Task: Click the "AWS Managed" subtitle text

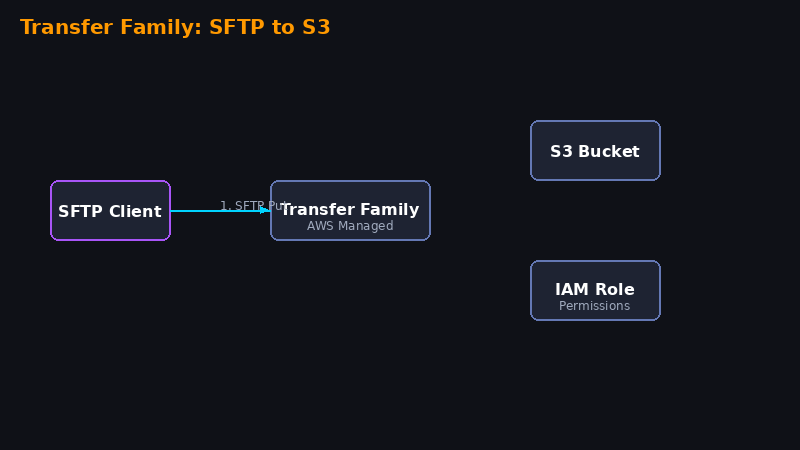Action: pos(350,226)
